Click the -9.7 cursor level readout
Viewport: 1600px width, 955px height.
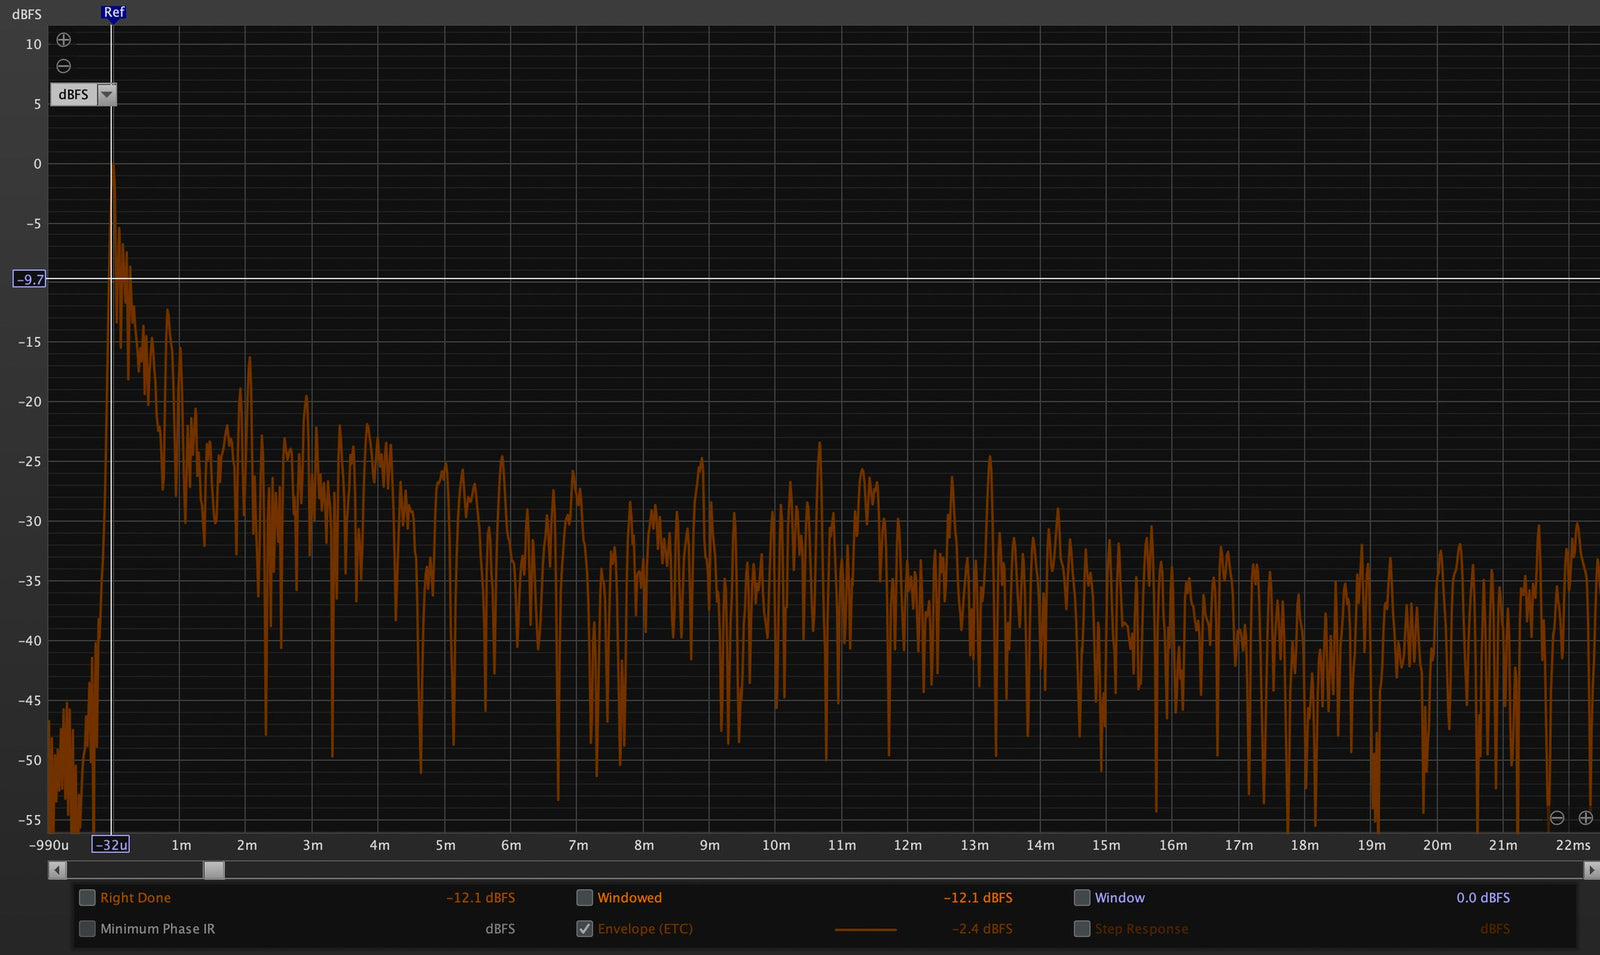pos(29,279)
